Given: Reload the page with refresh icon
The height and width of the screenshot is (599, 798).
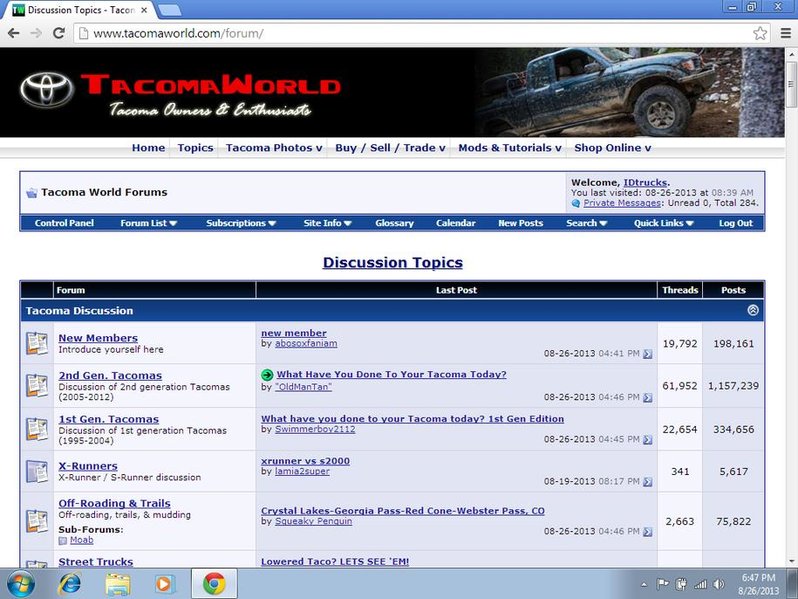Looking at the screenshot, I should pyautogui.click(x=59, y=33).
